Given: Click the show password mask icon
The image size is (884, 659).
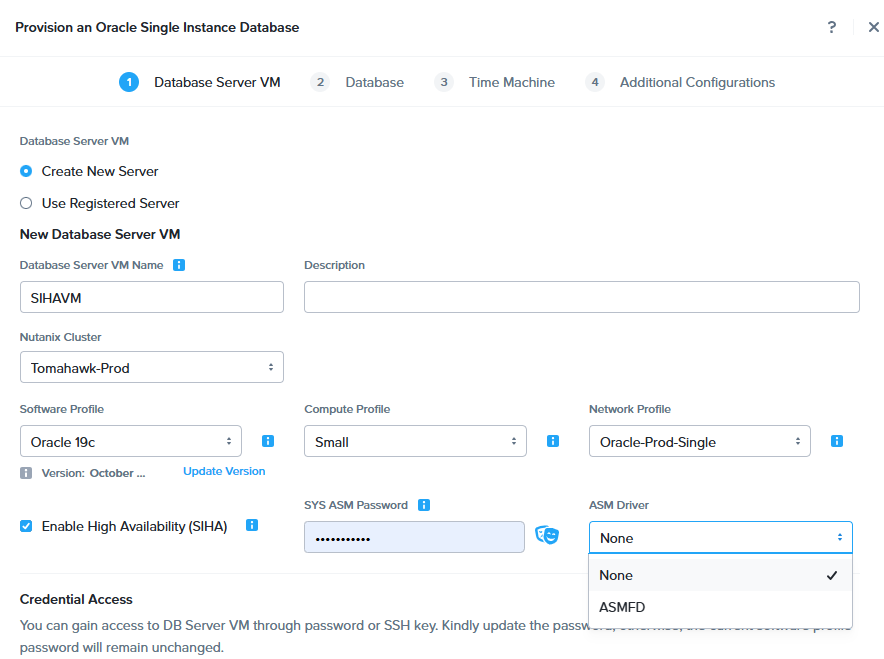Looking at the screenshot, I should 546,536.
